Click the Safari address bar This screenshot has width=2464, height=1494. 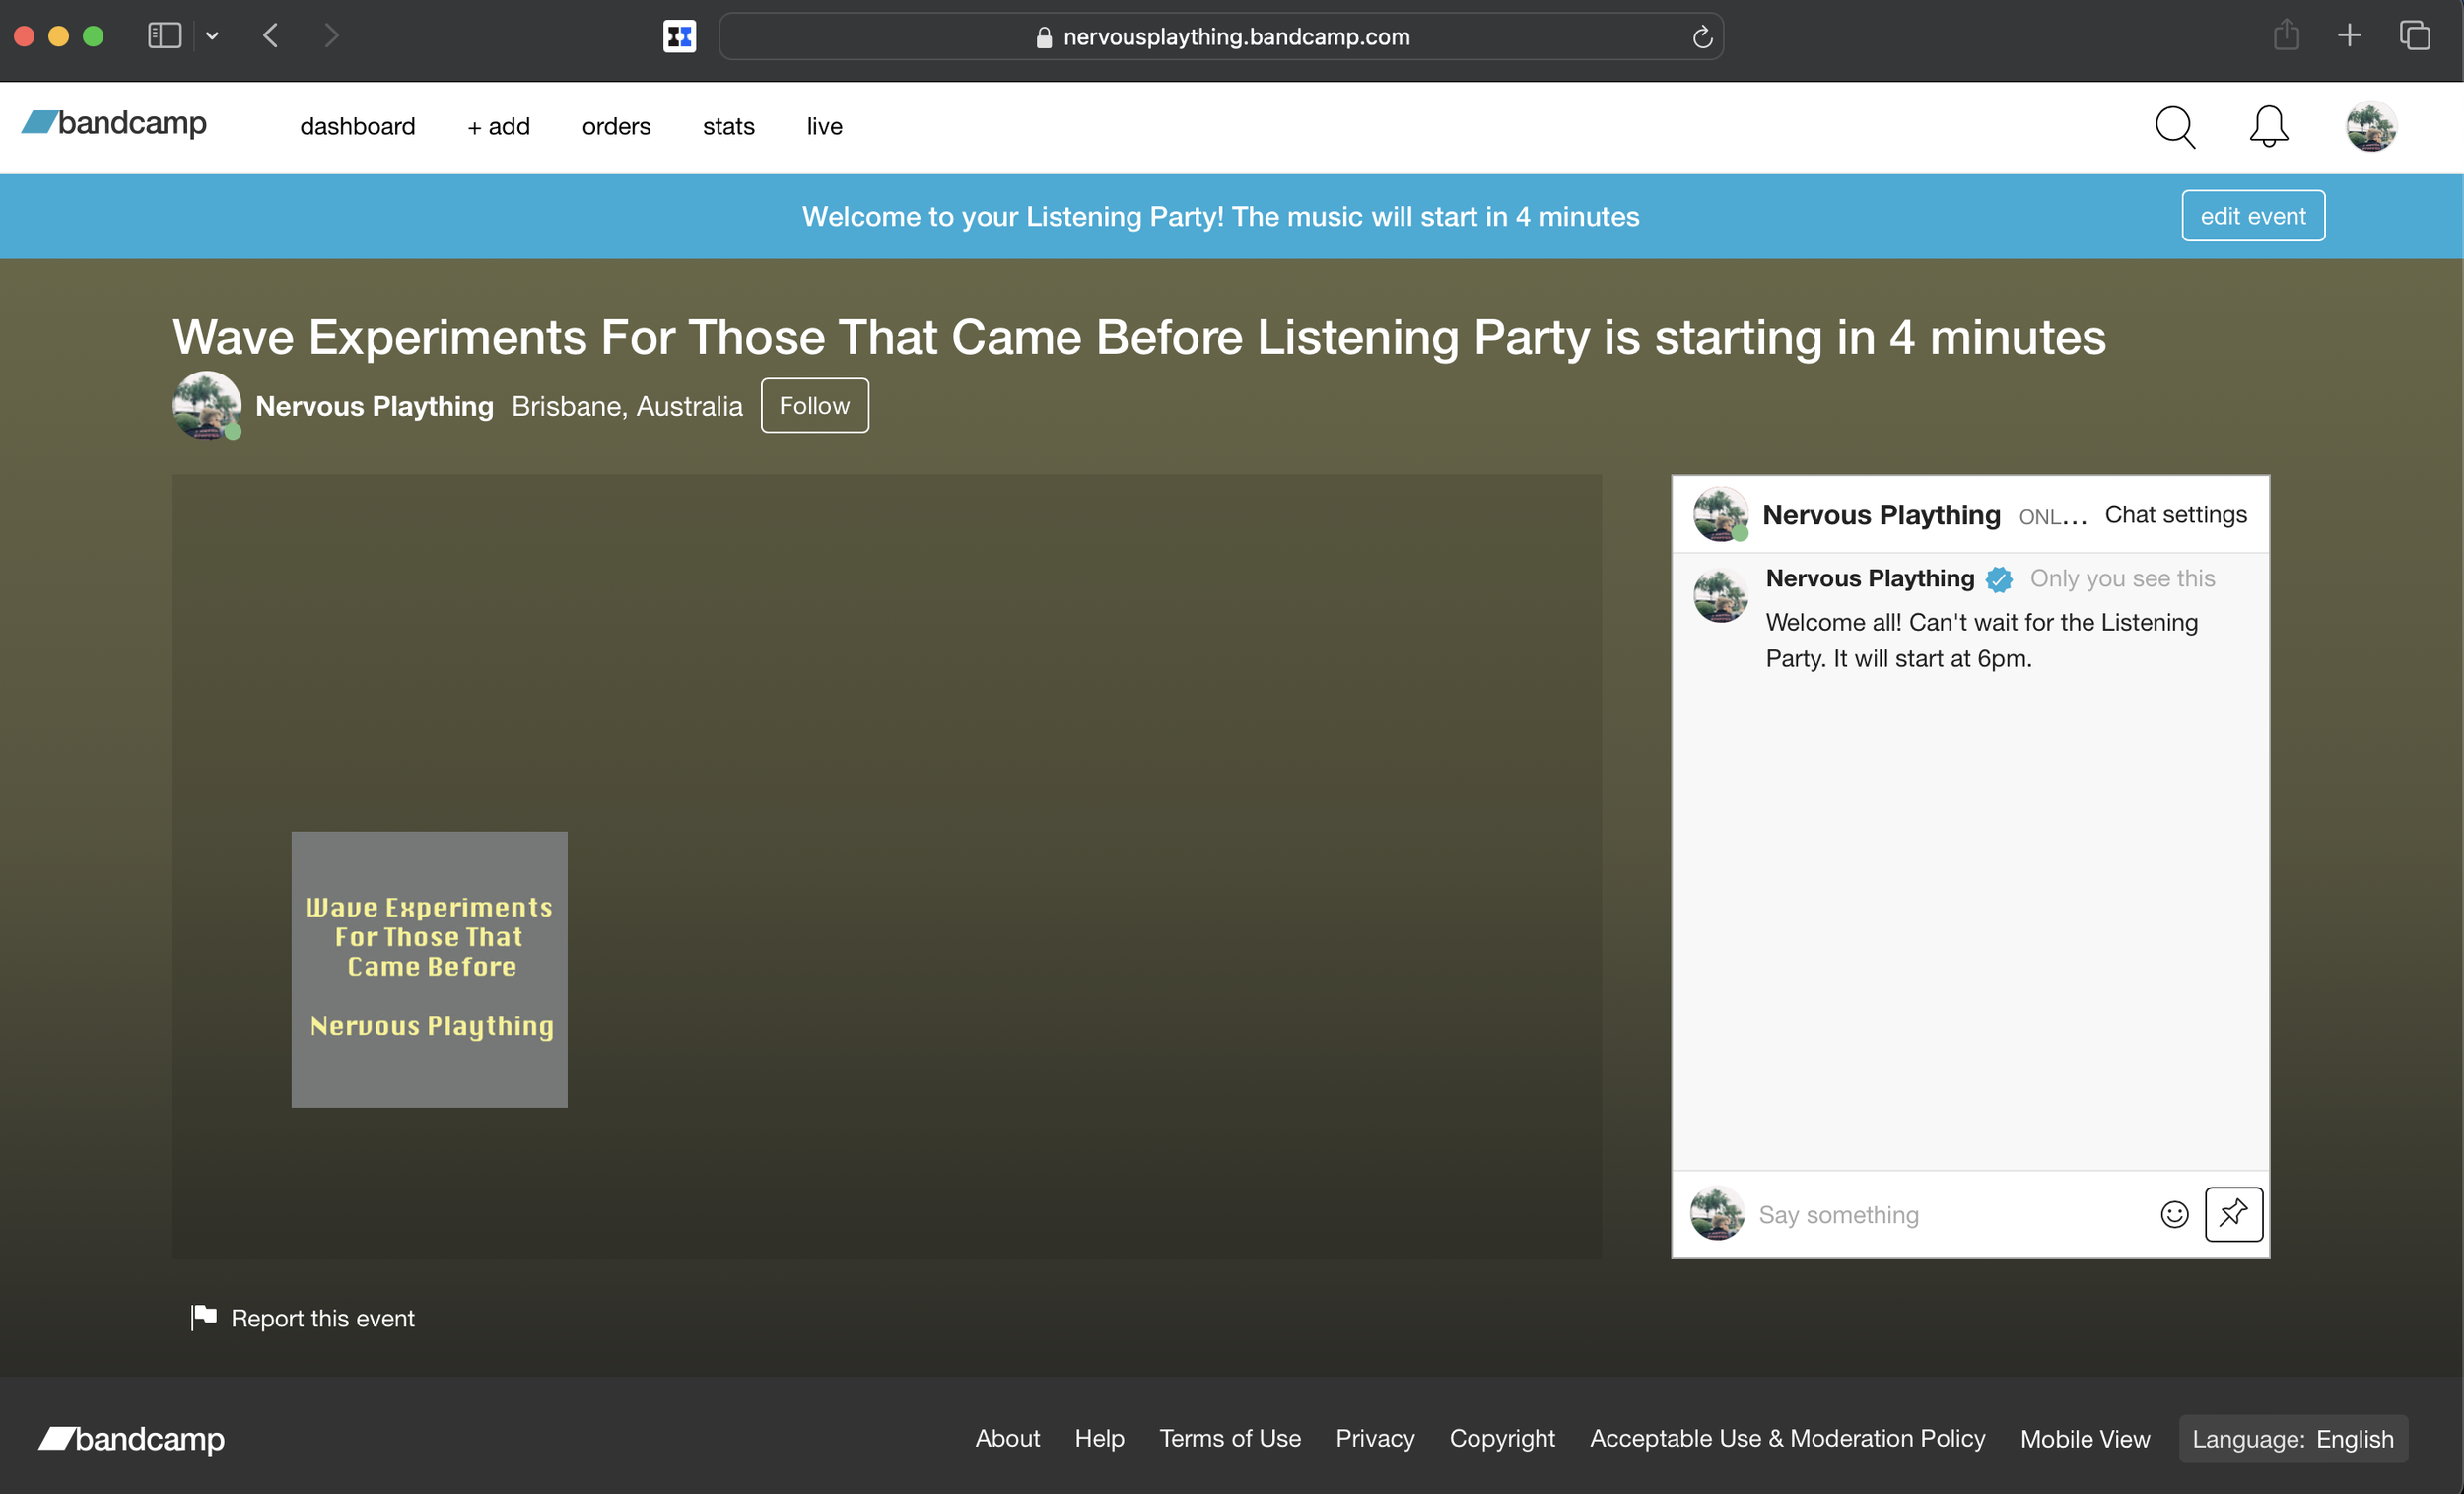point(1220,37)
